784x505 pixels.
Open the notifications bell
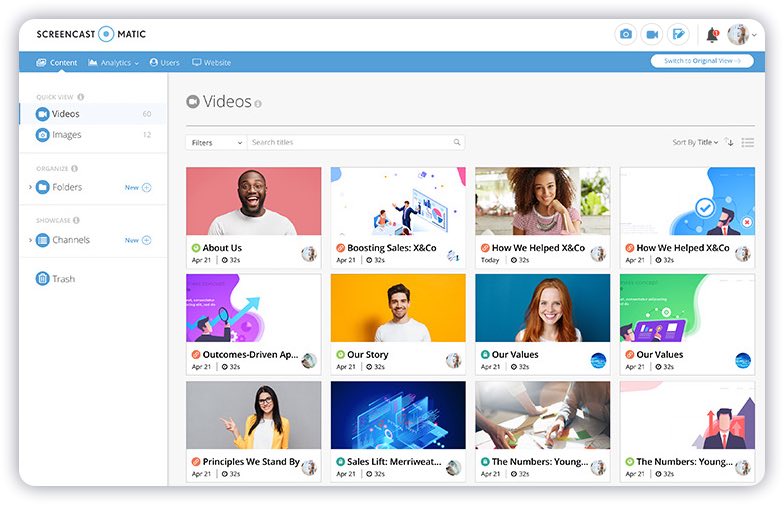pos(712,34)
